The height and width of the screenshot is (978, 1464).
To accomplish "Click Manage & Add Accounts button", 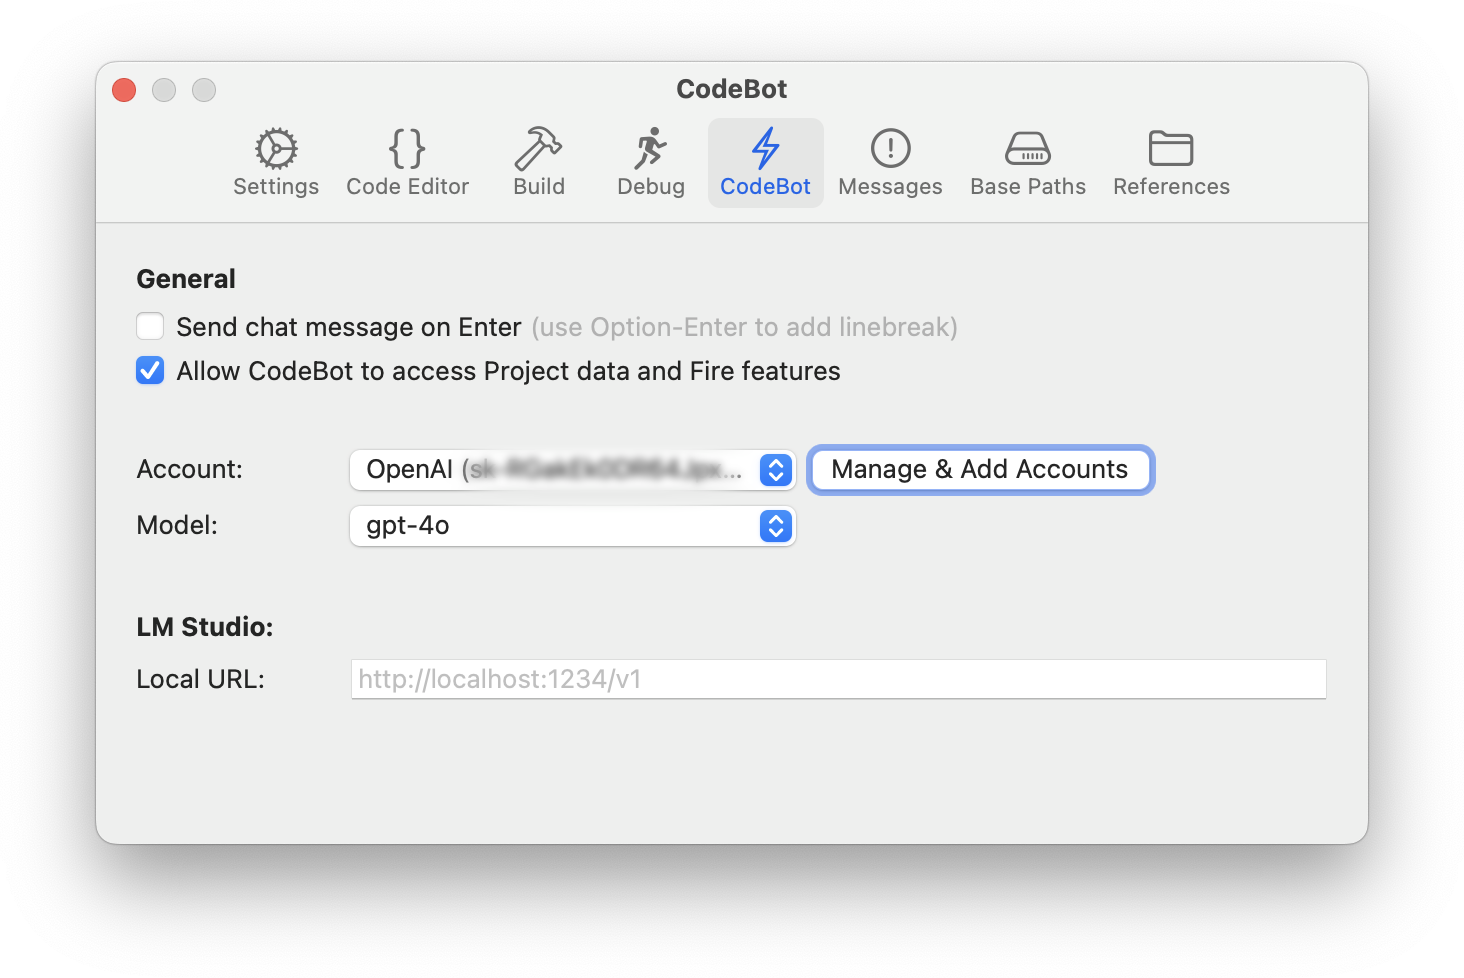I will (x=980, y=469).
